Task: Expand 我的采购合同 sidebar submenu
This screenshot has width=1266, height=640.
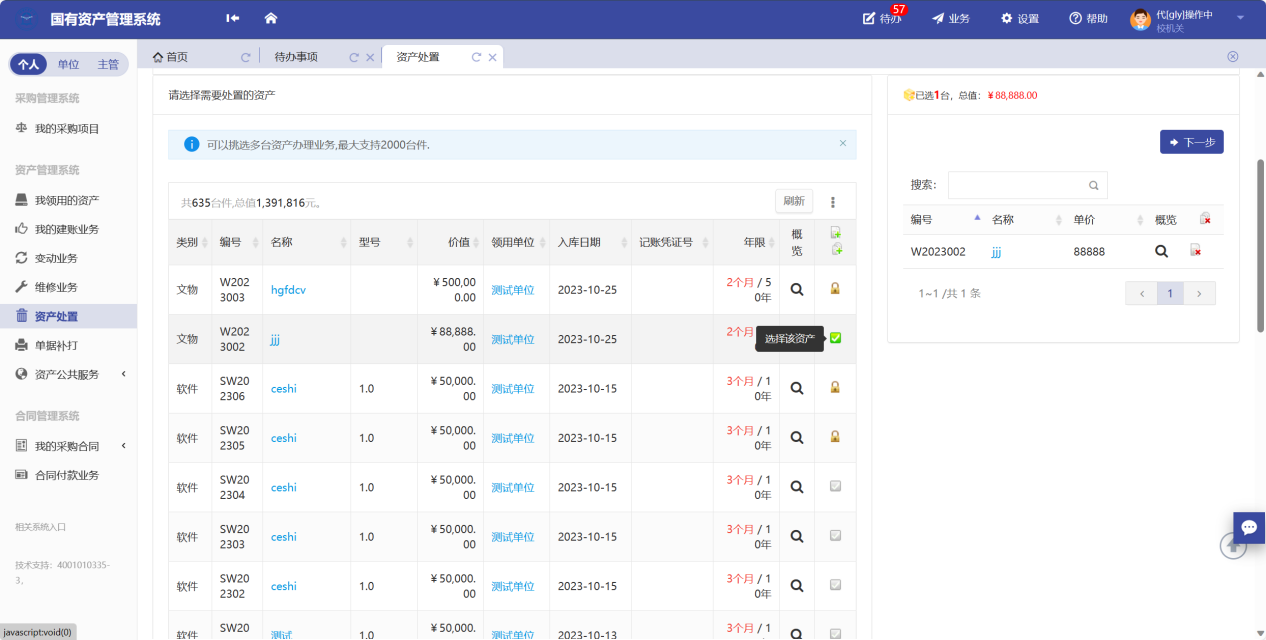Action: tap(67, 446)
